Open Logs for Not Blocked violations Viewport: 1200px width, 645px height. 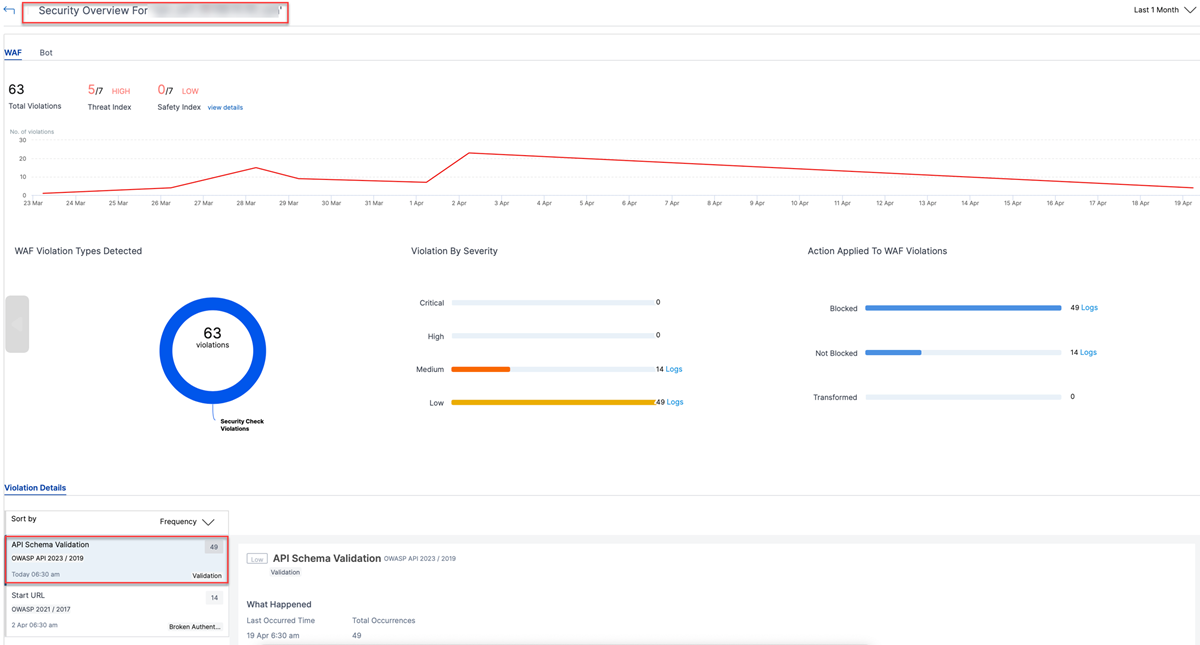(x=1088, y=352)
